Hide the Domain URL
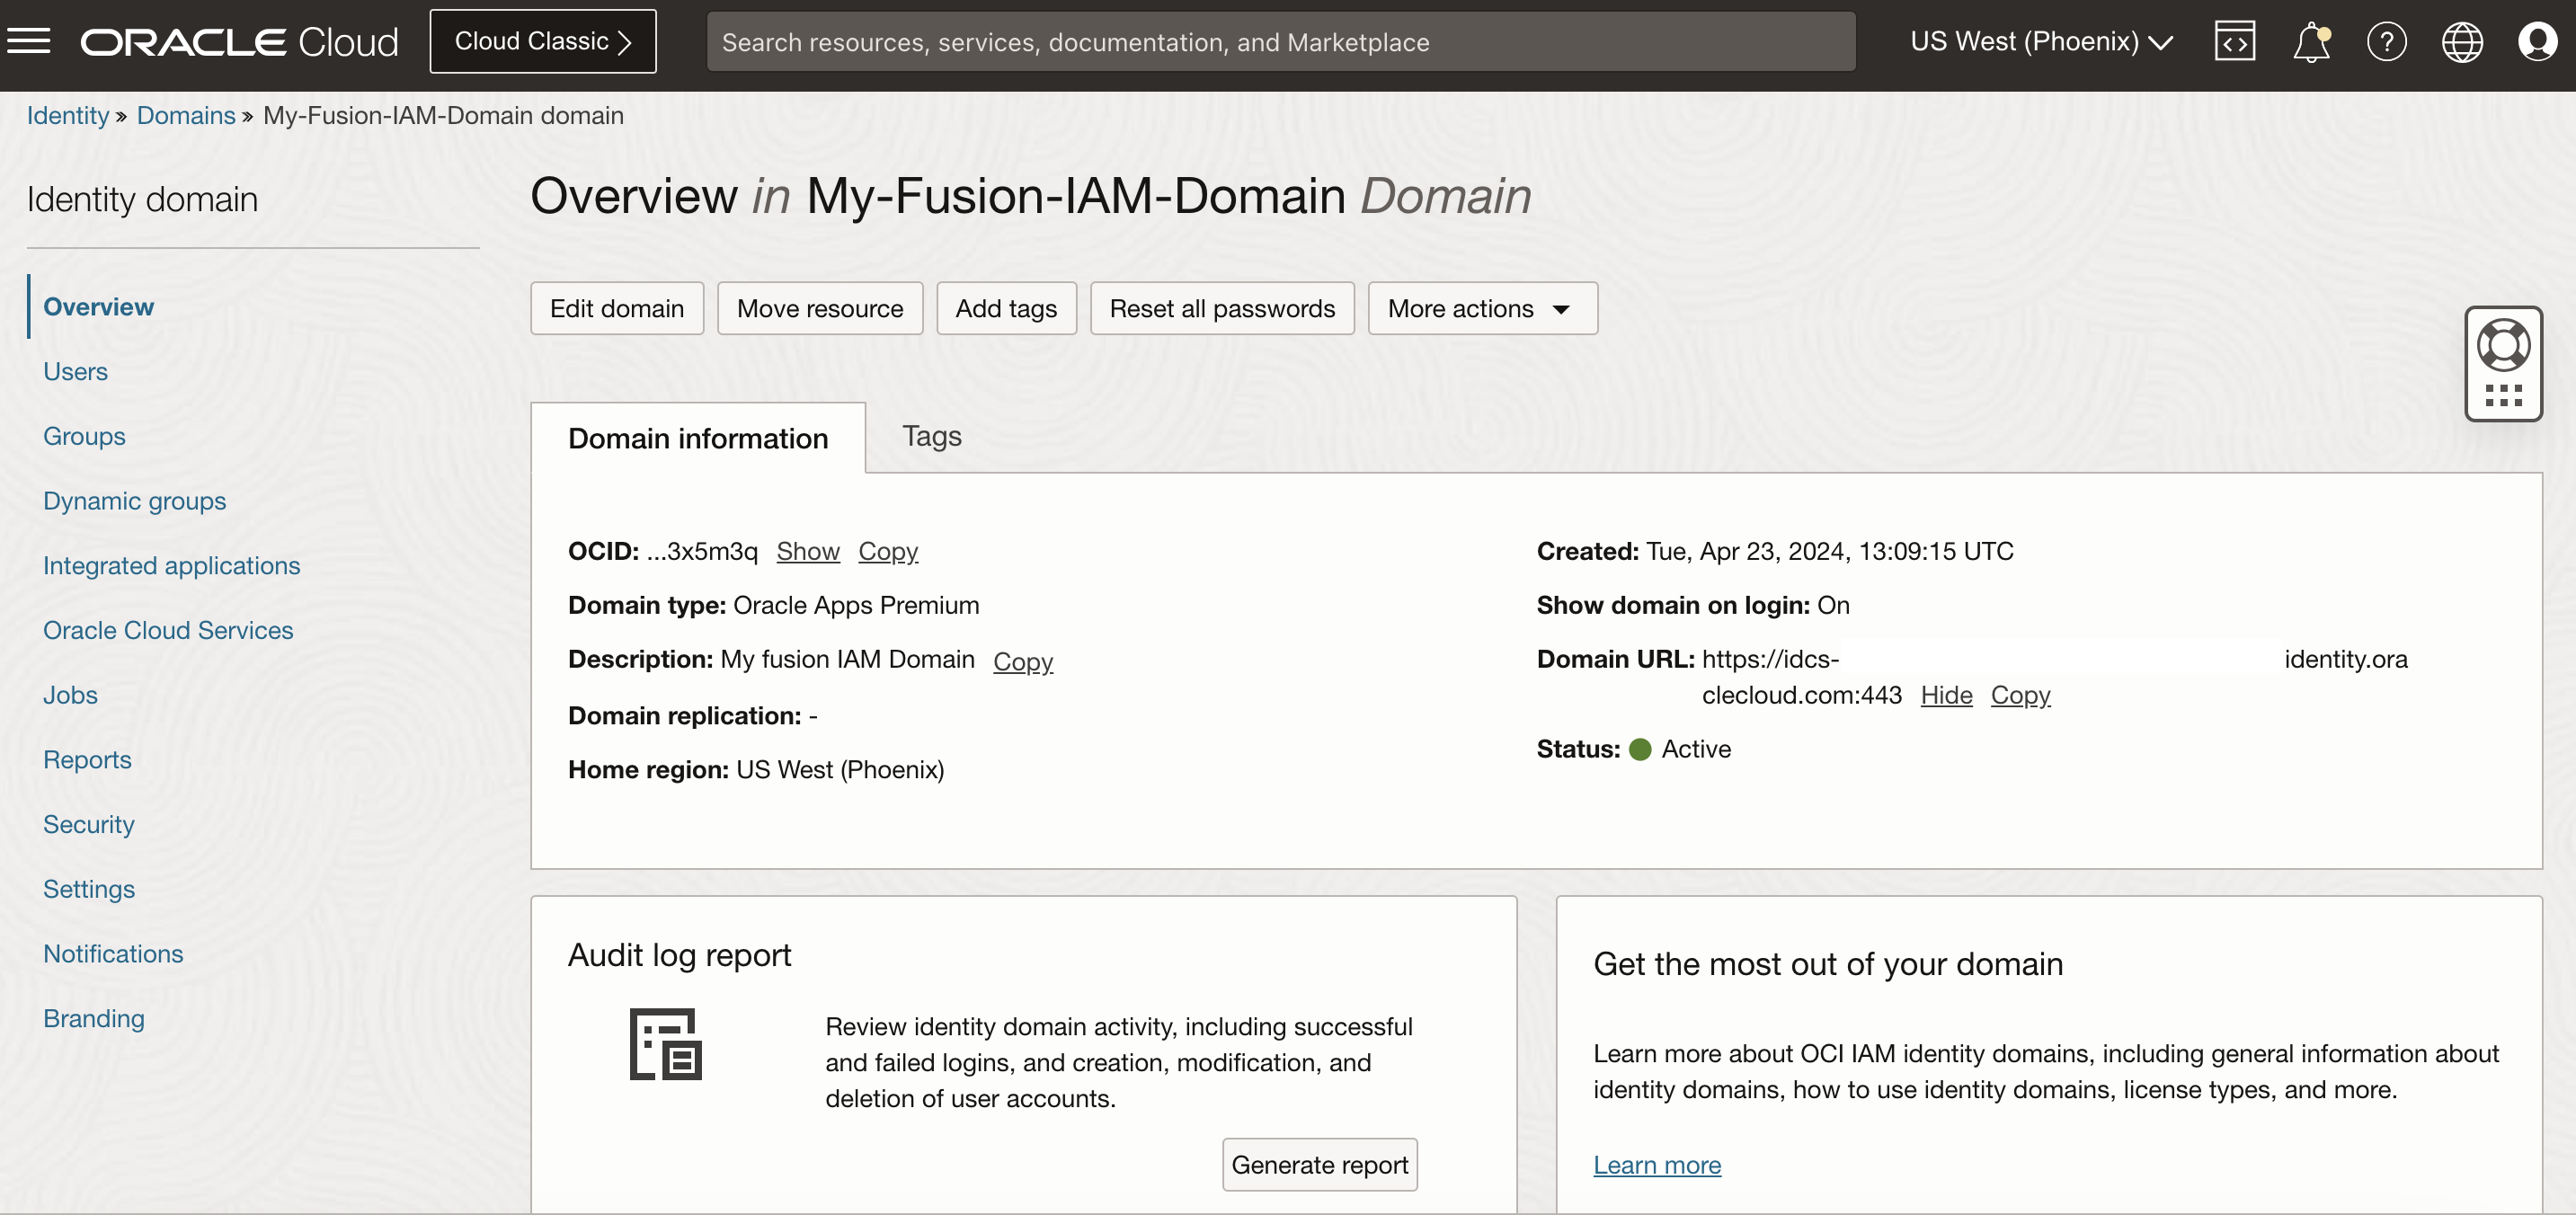 [1945, 695]
